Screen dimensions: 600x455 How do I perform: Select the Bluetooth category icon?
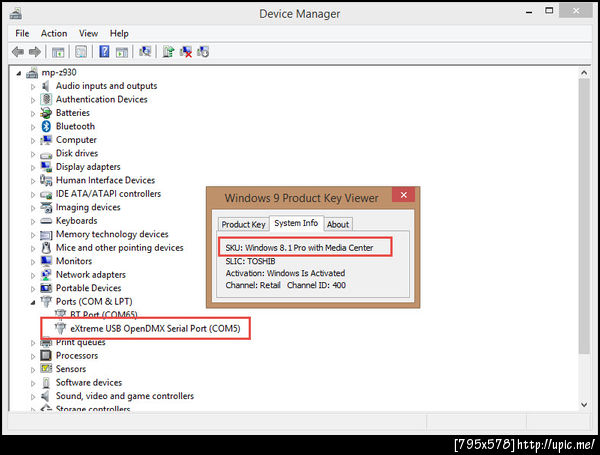tap(46, 126)
